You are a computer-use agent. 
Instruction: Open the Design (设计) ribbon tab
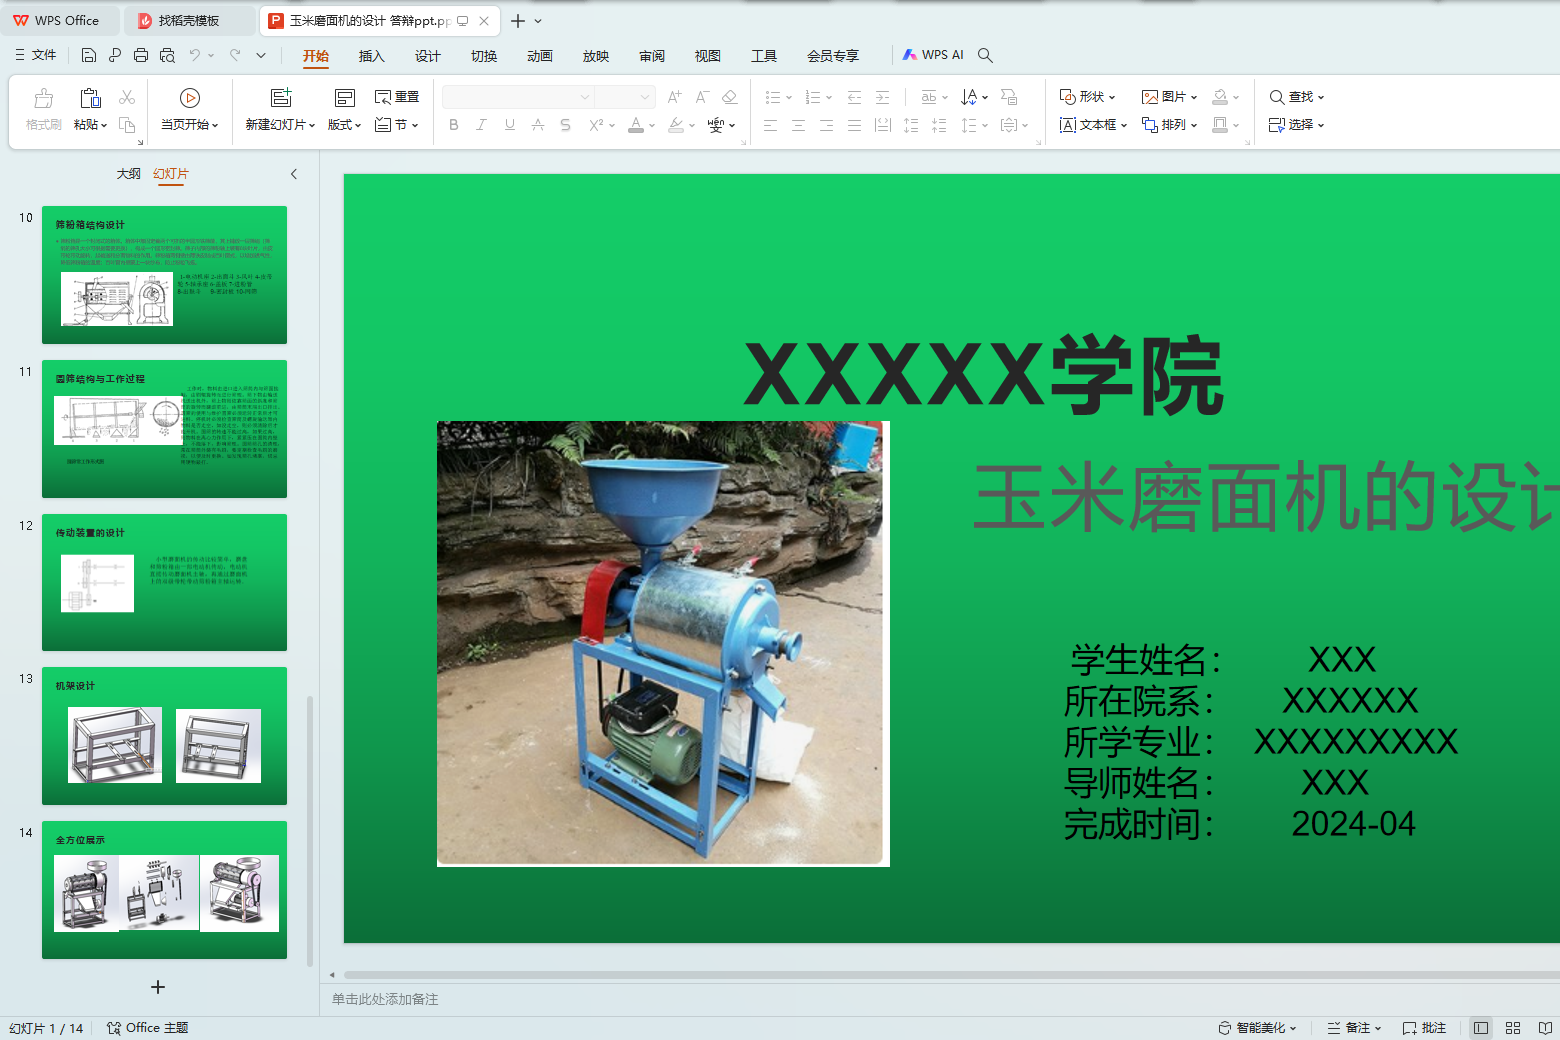tap(428, 56)
